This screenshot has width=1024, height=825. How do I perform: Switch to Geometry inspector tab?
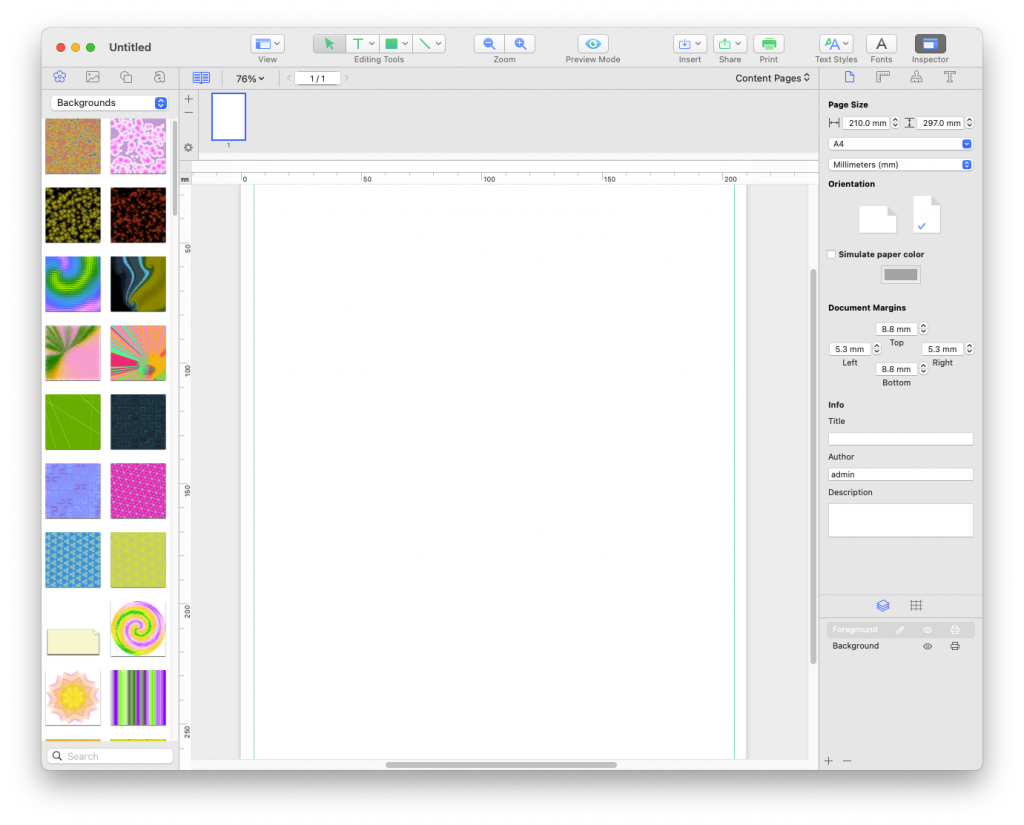pyautogui.click(x=883, y=77)
